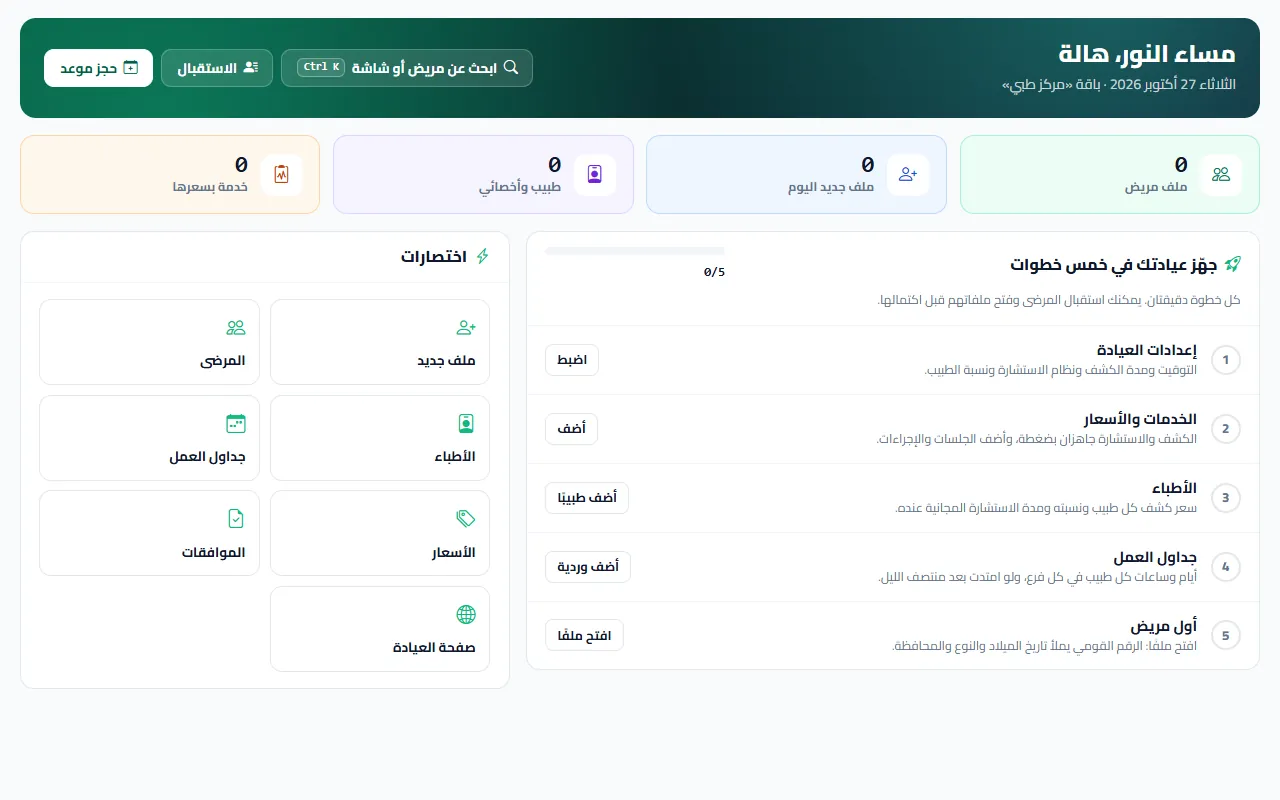Open the جداول العمل calendar icon

point(236,423)
